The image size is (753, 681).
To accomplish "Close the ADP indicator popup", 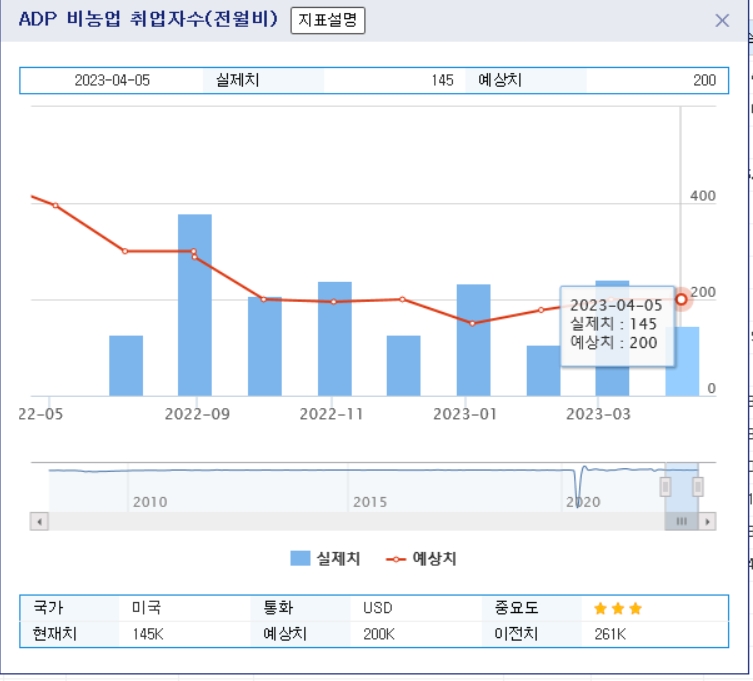I will tap(722, 21).
